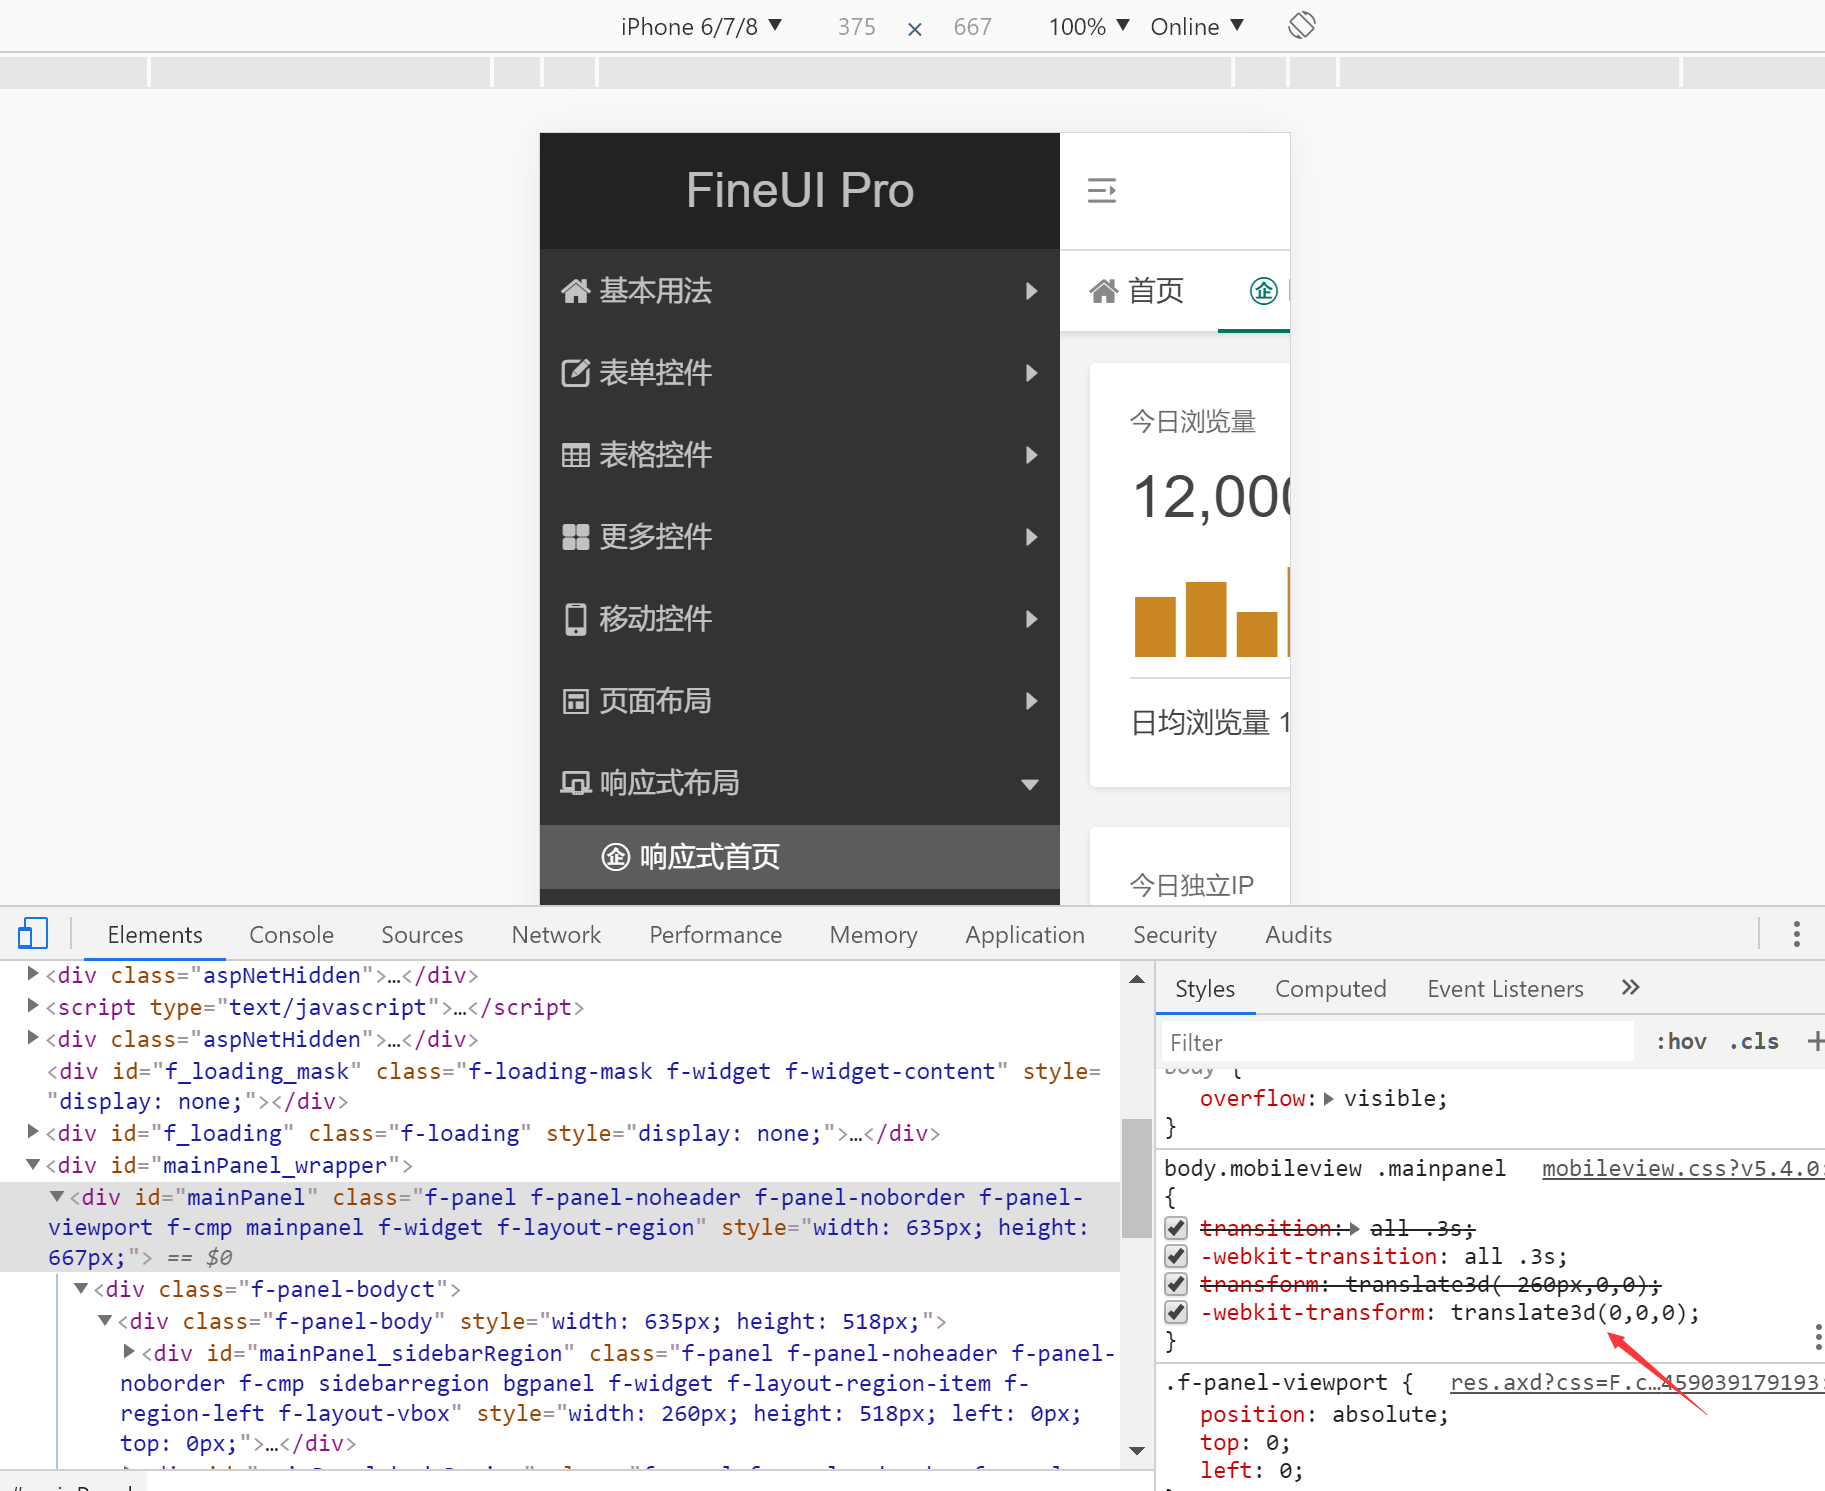Expand overflow visible shorthand triangle
This screenshot has width=1825, height=1491.
tap(1329, 1098)
